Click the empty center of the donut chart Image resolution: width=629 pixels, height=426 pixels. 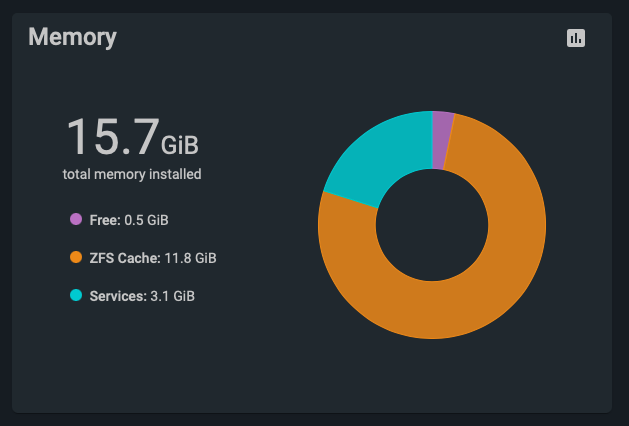(432, 225)
